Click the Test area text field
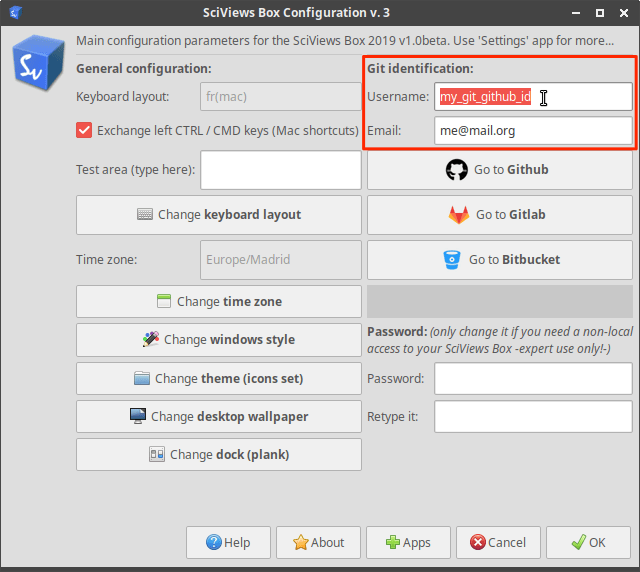640x572 pixels. (281, 170)
